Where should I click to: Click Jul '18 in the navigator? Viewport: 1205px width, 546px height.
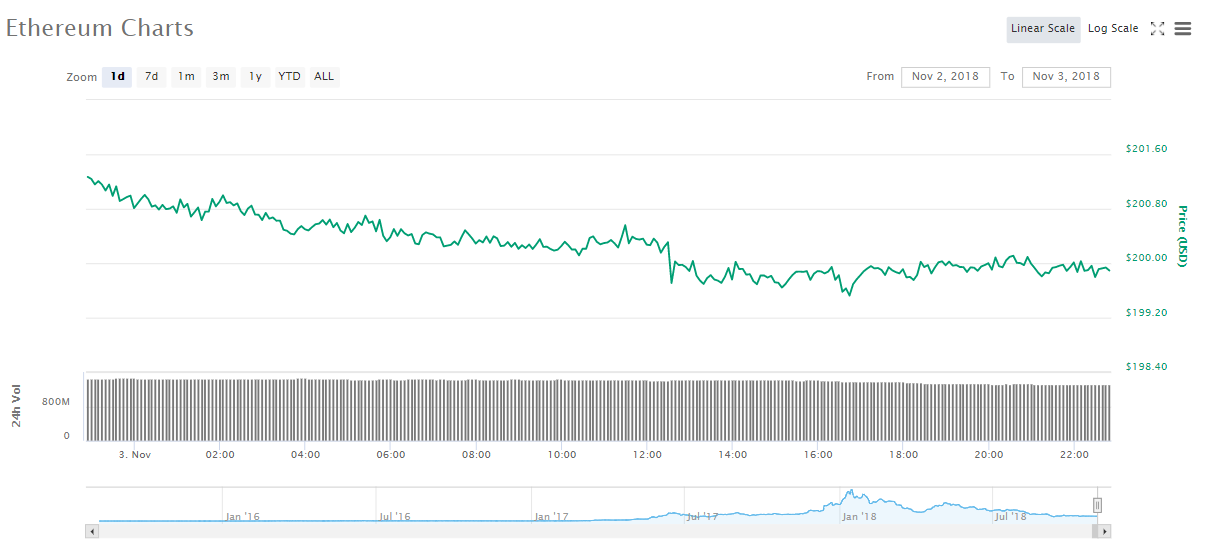click(x=1011, y=517)
